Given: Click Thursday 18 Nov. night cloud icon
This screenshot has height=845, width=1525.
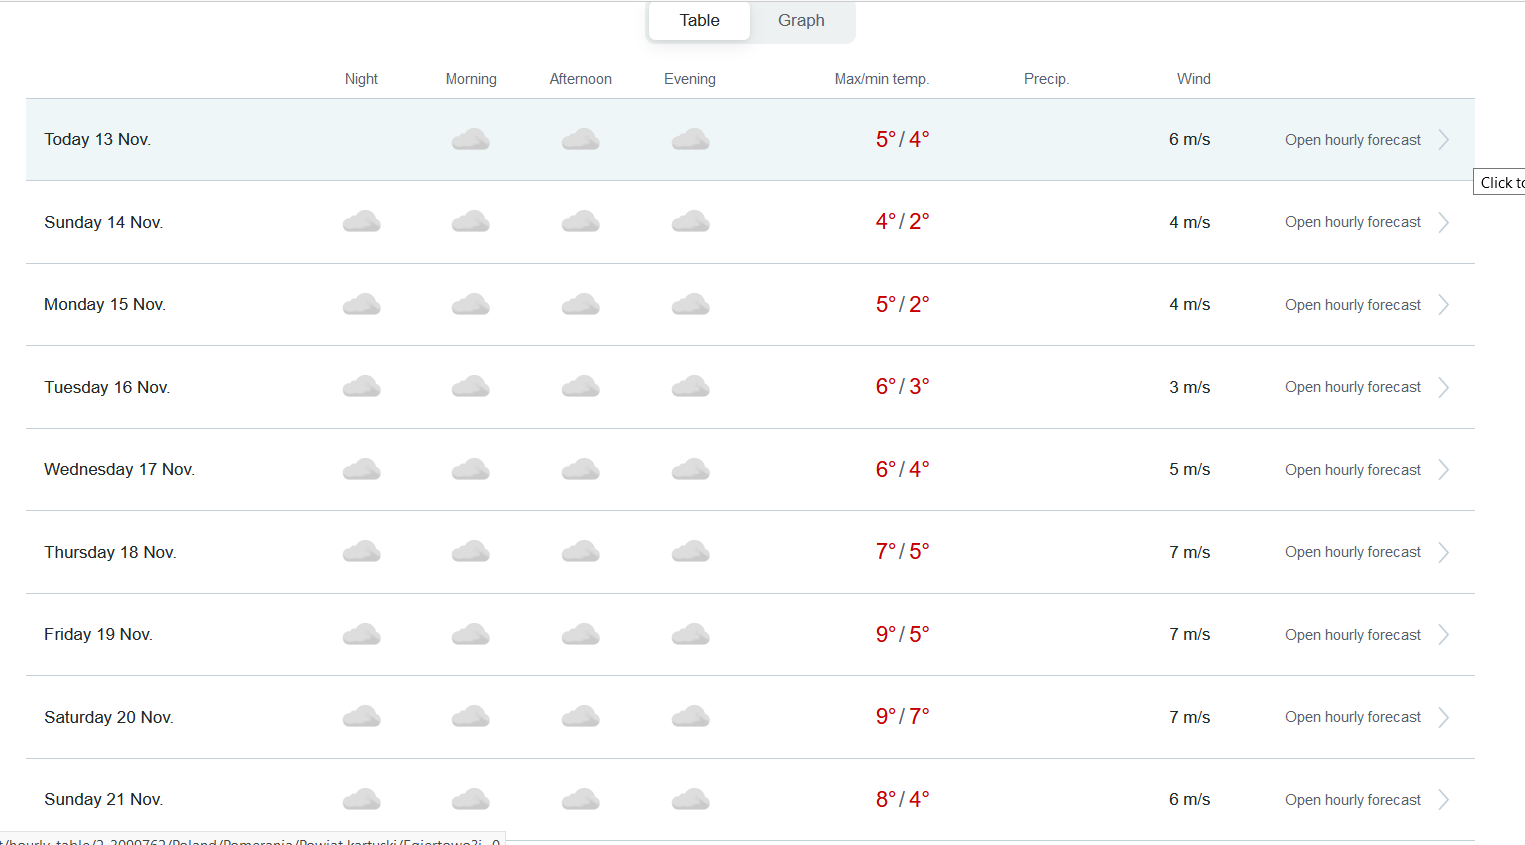Looking at the screenshot, I should (x=361, y=551).
